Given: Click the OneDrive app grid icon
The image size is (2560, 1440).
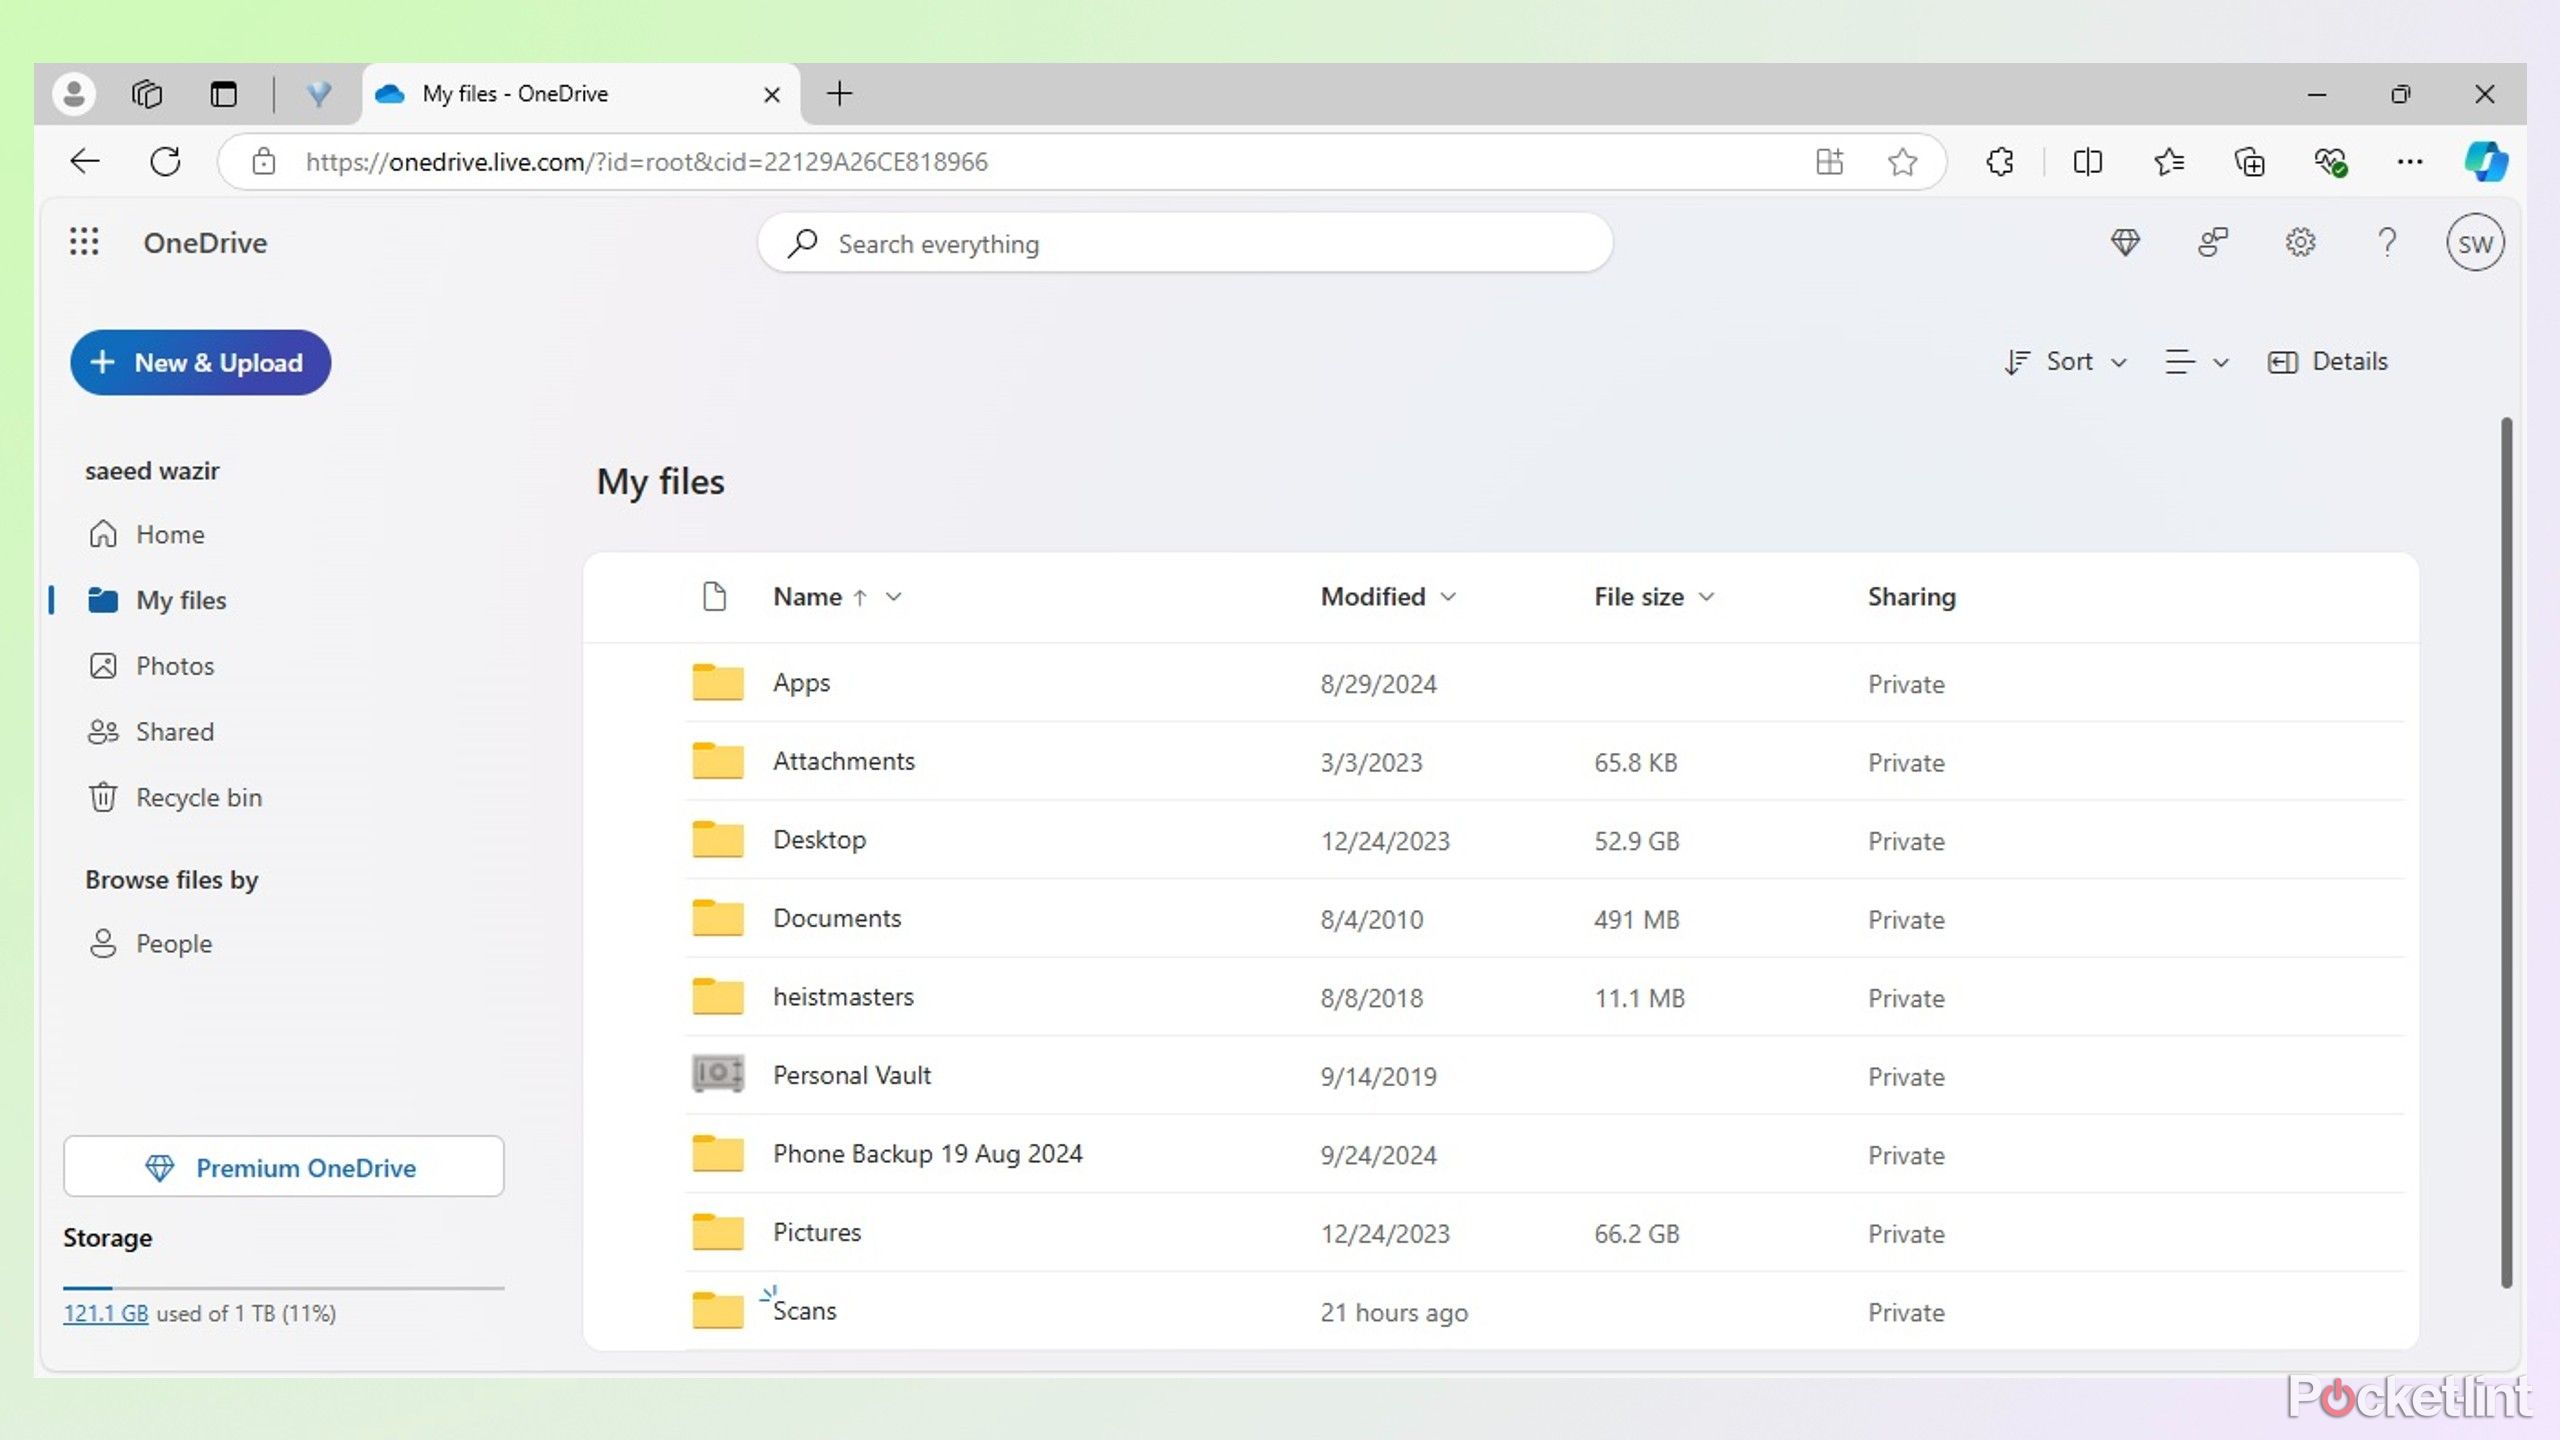Looking at the screenshot, I should pos(83,241).
